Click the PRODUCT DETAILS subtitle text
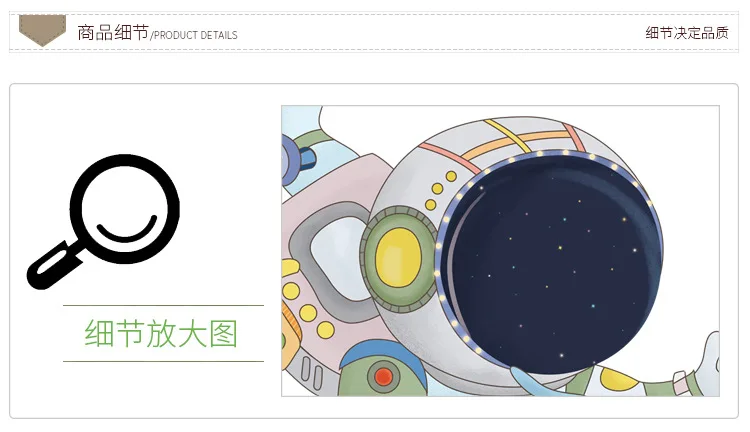Image resolution: width=750 pixels, height=432 pixels. [195, 35]
